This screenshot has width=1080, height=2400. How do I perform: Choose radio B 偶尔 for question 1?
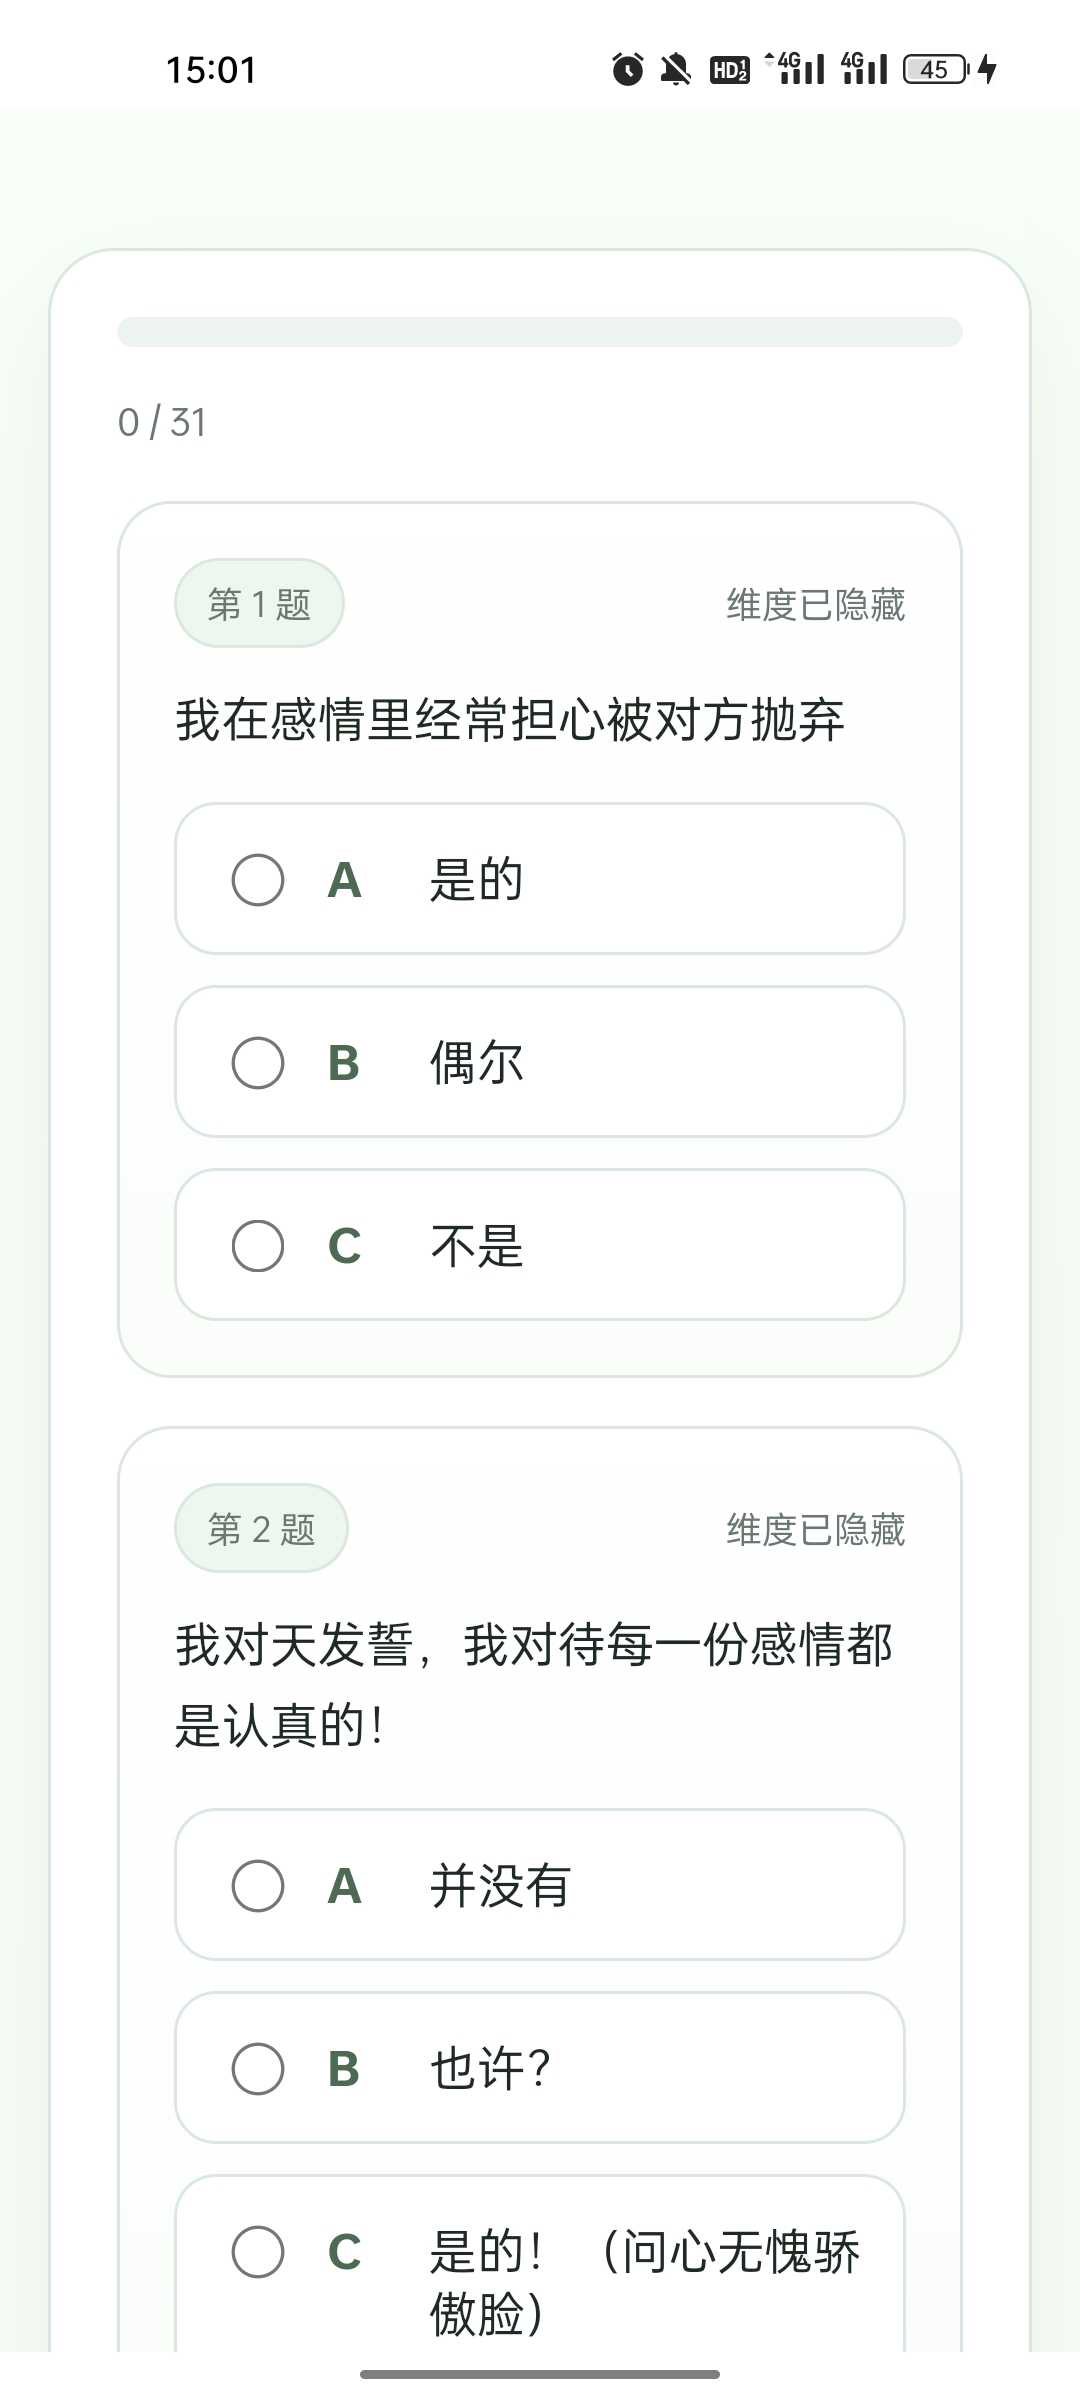(x=258, y=1062)
